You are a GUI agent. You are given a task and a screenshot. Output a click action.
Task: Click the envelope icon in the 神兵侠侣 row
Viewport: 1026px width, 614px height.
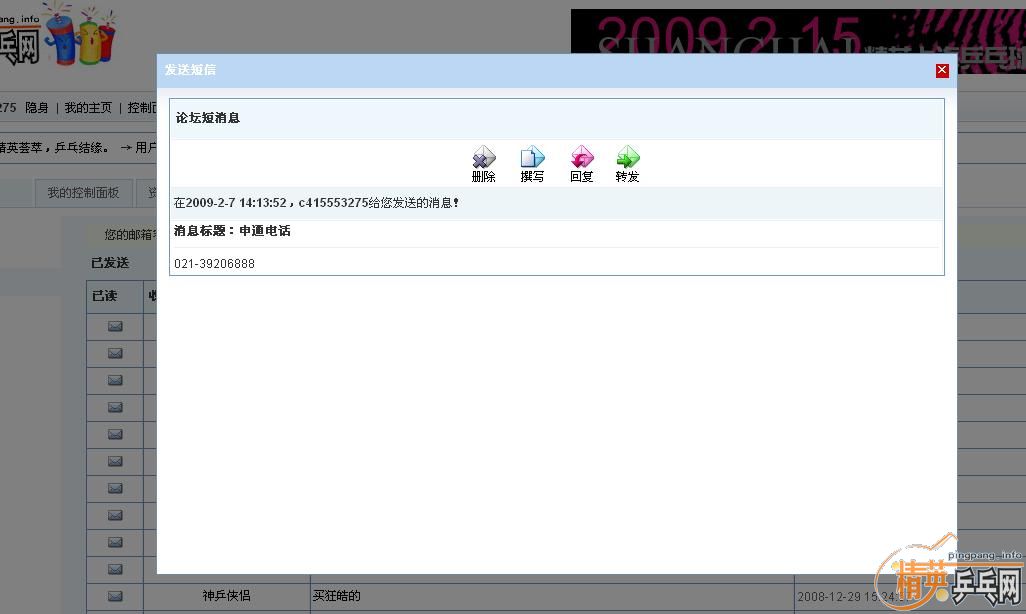[x=115, y=596]
